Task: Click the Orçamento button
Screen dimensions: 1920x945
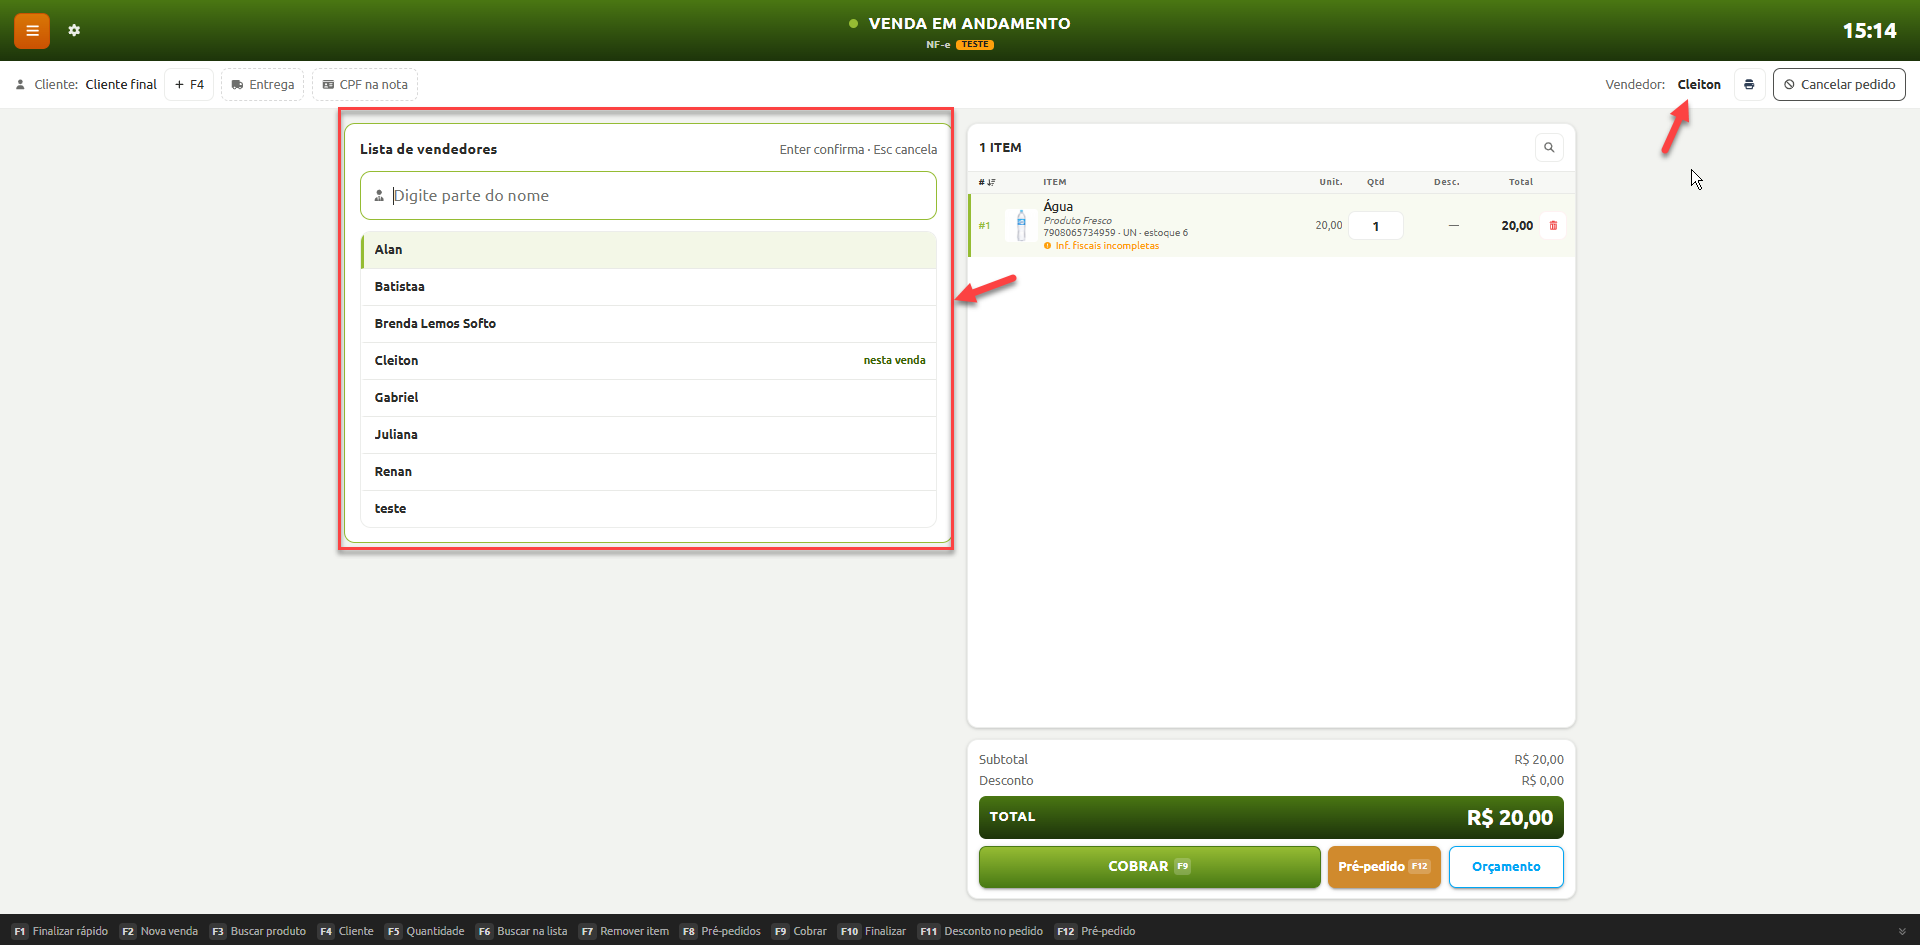Action: (1506, 867)
